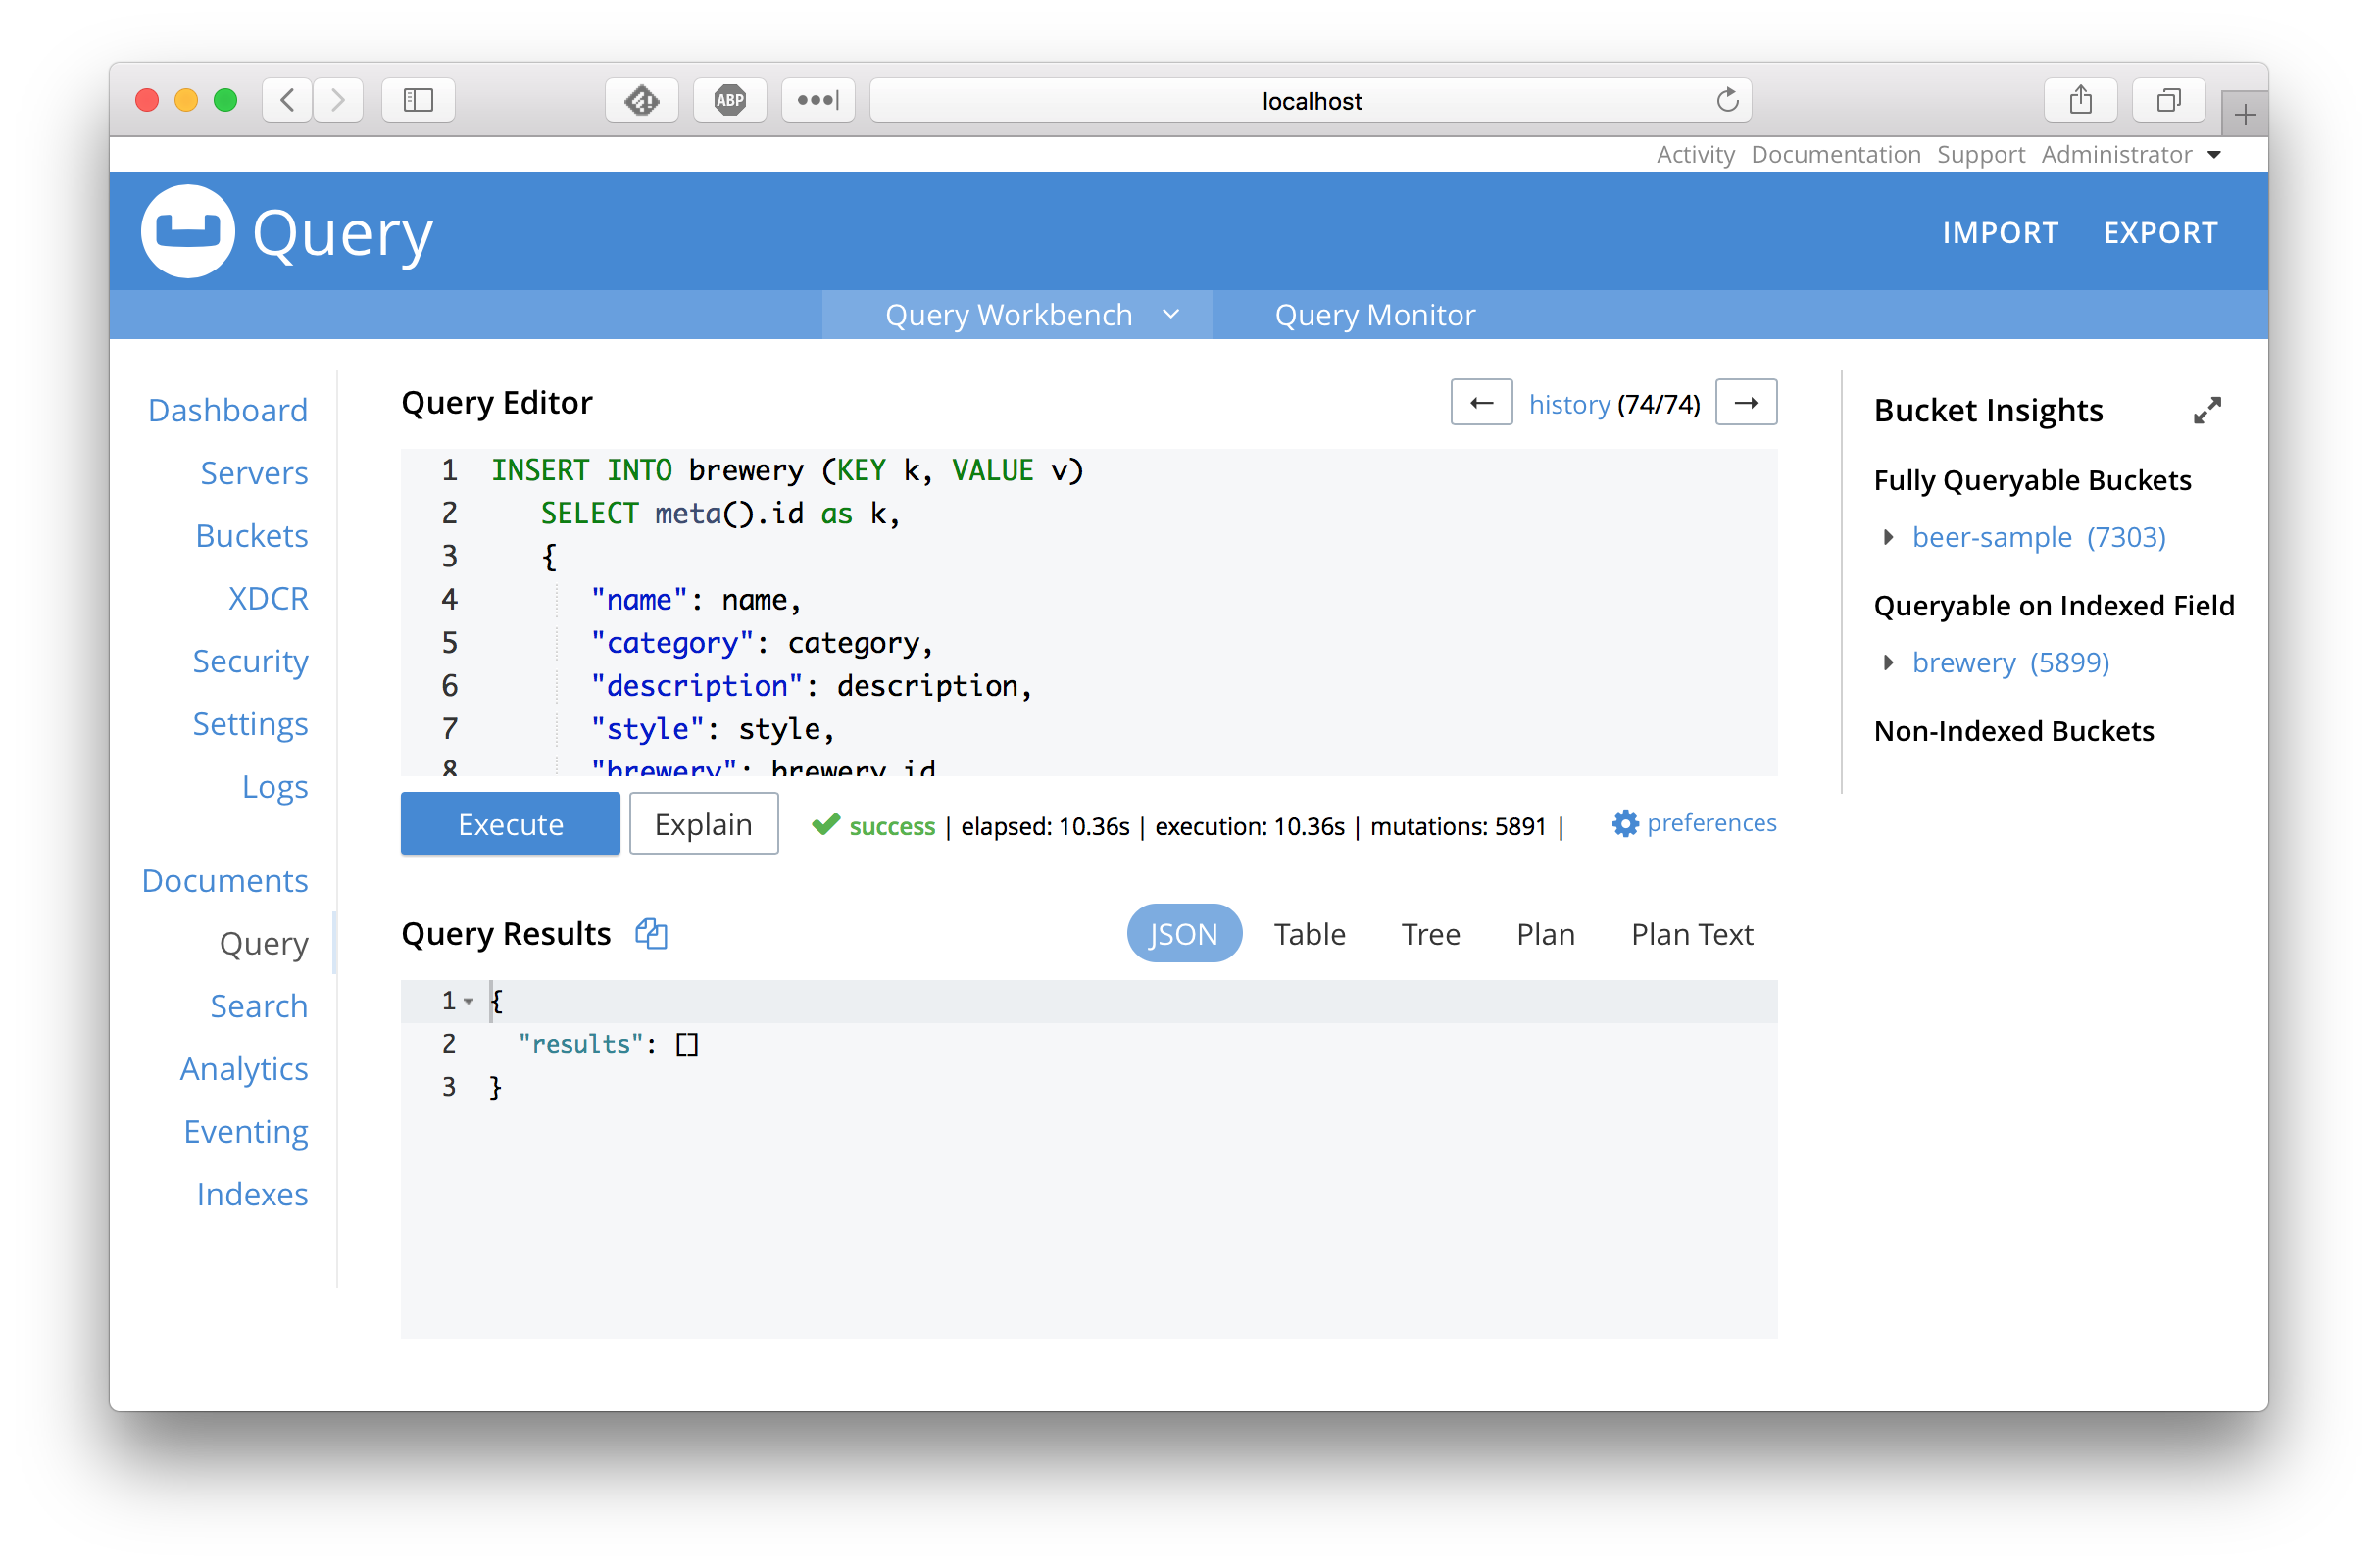Image resolution: width=2378 pixels, height=1568 pixels.
Task: Copy query results to clipboard icon
Action: tap(651, 933)
